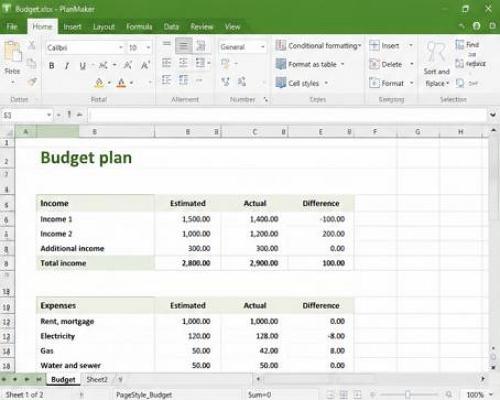Open Cell styles gallery
Image resolution: width=500 pixels, height=400 pixels.
pyautogui.click(x=302, y=83)
